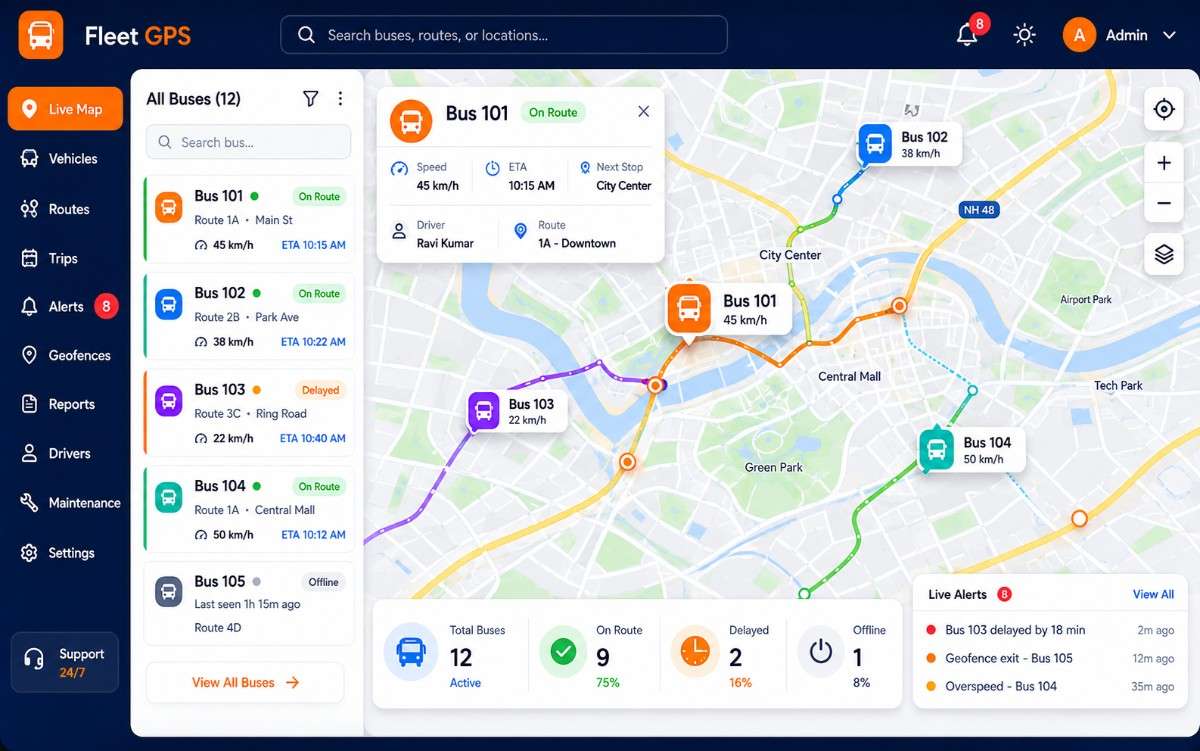
Task: Click the On Route green check icon
Action: [563, 652]
